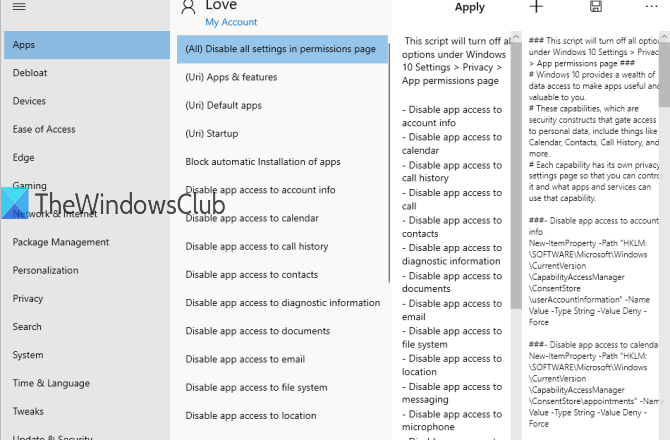Select Block automatic Installation of apps
Image resolution: width=670 pixels, height=440 pixels.
[x=282, y=162]
